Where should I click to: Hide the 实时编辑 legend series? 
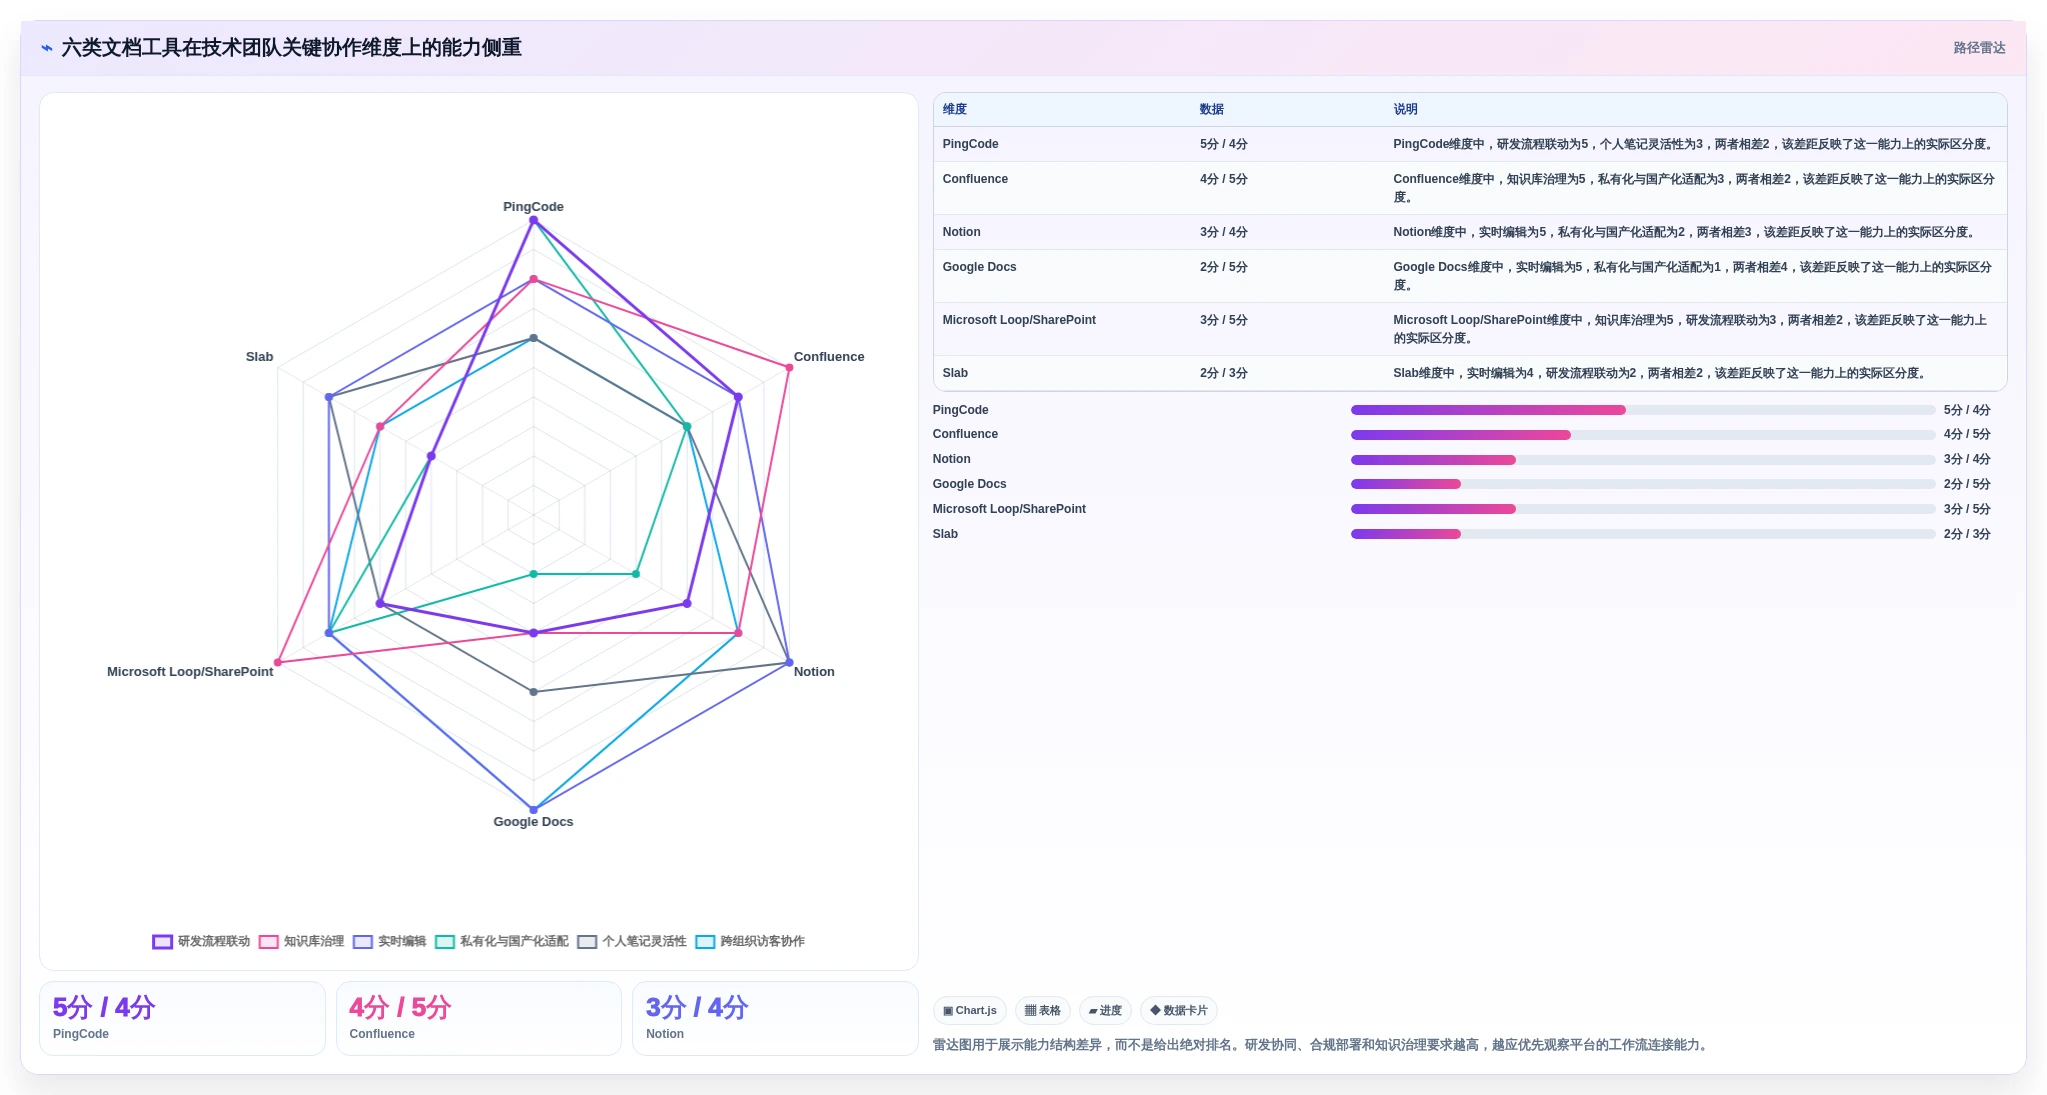pyautogui.click(x=389, y=941)
